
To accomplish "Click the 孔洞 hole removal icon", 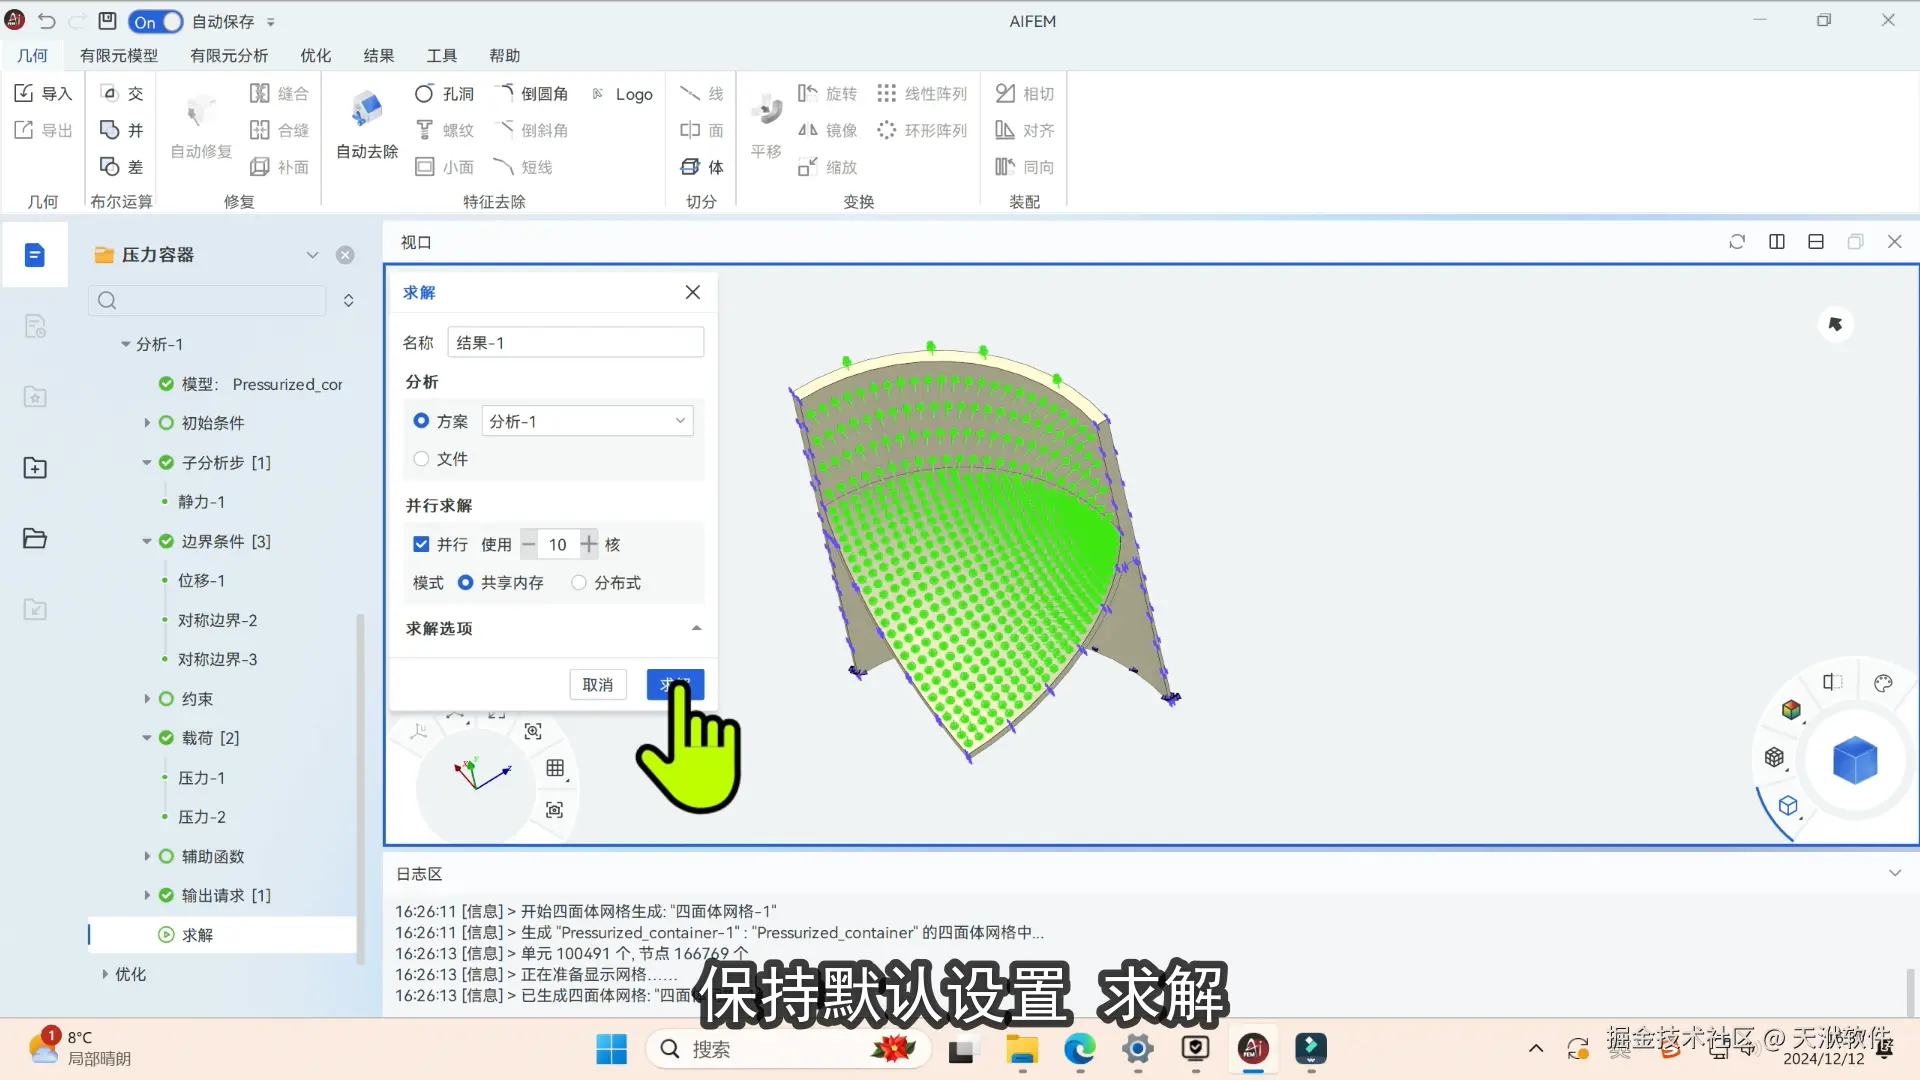I will [x=425, y=93].
